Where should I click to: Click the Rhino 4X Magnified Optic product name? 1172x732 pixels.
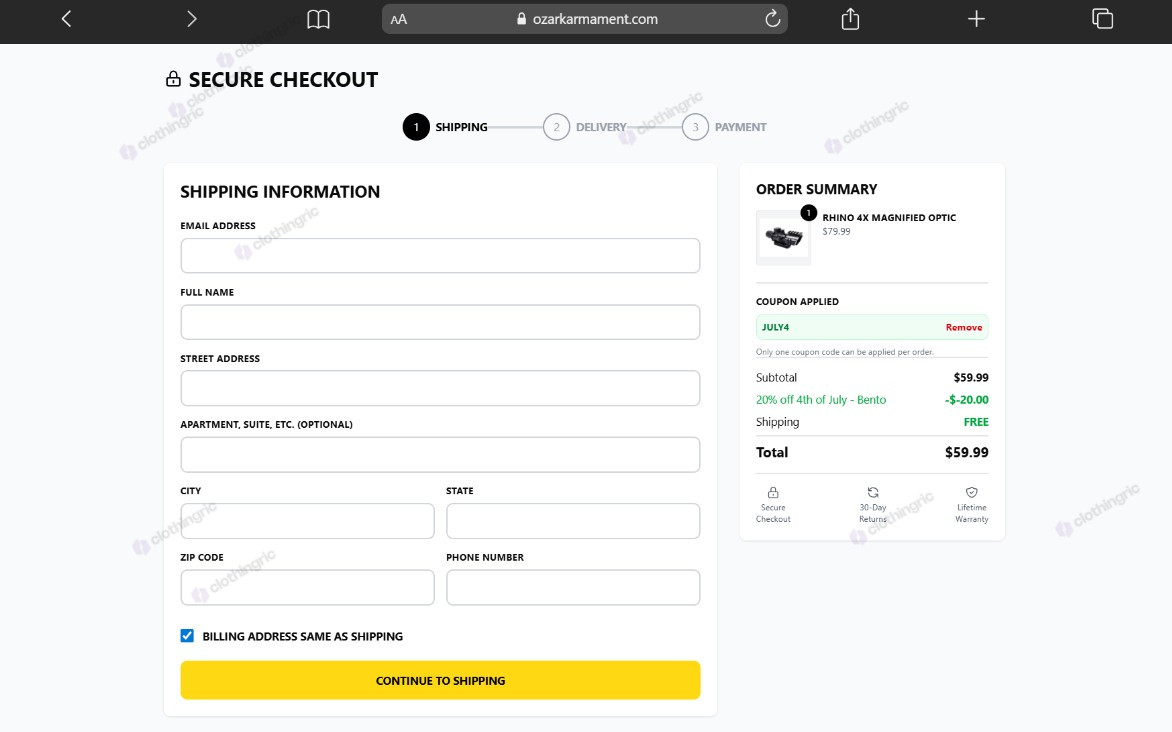coord(889,218)
